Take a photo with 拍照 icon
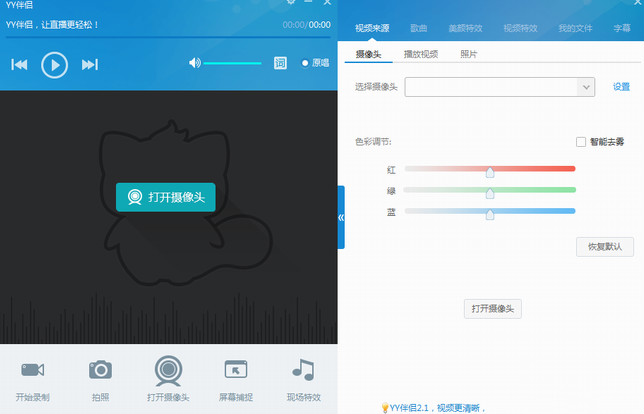This screenshot has height=414, width=644. 100,379
